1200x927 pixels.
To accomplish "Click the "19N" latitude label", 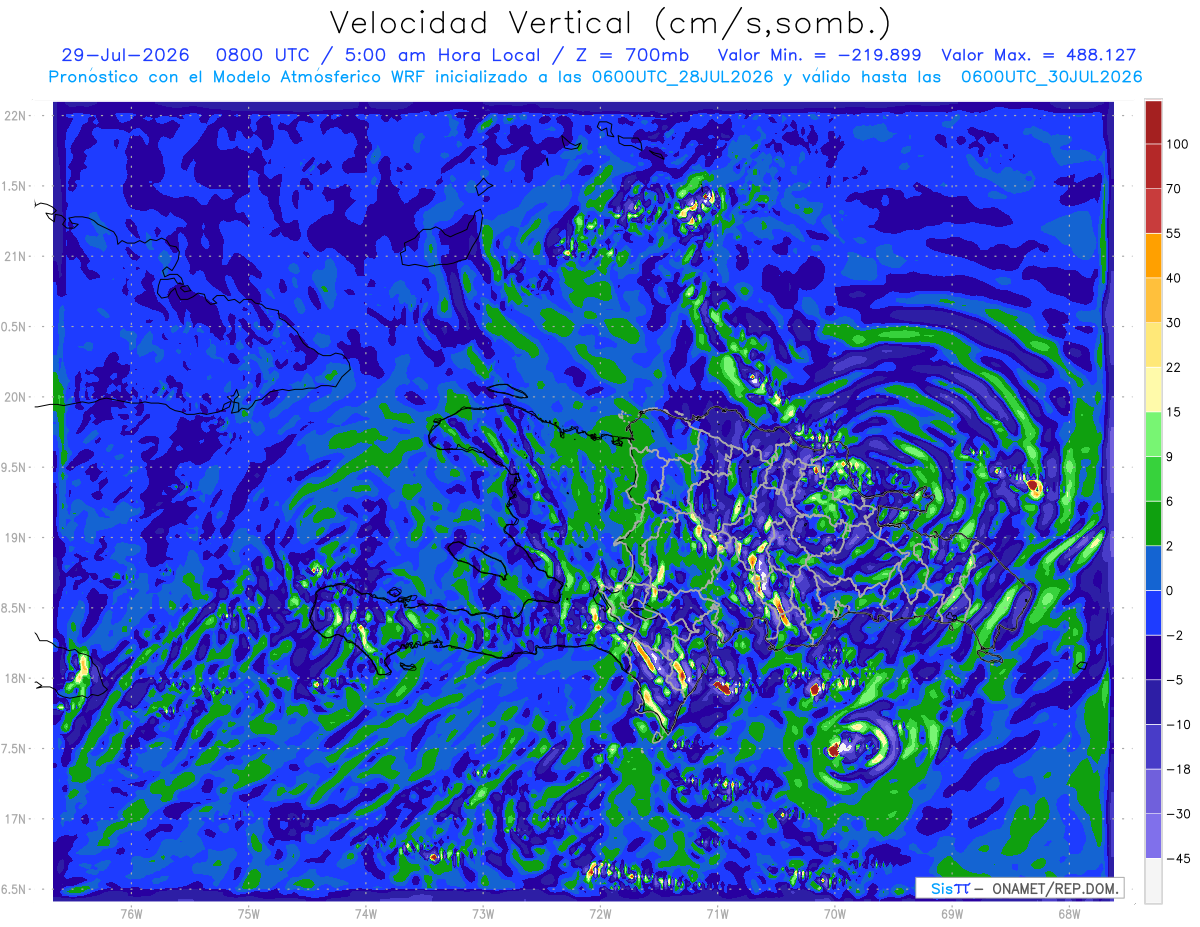I will [16, 537].
